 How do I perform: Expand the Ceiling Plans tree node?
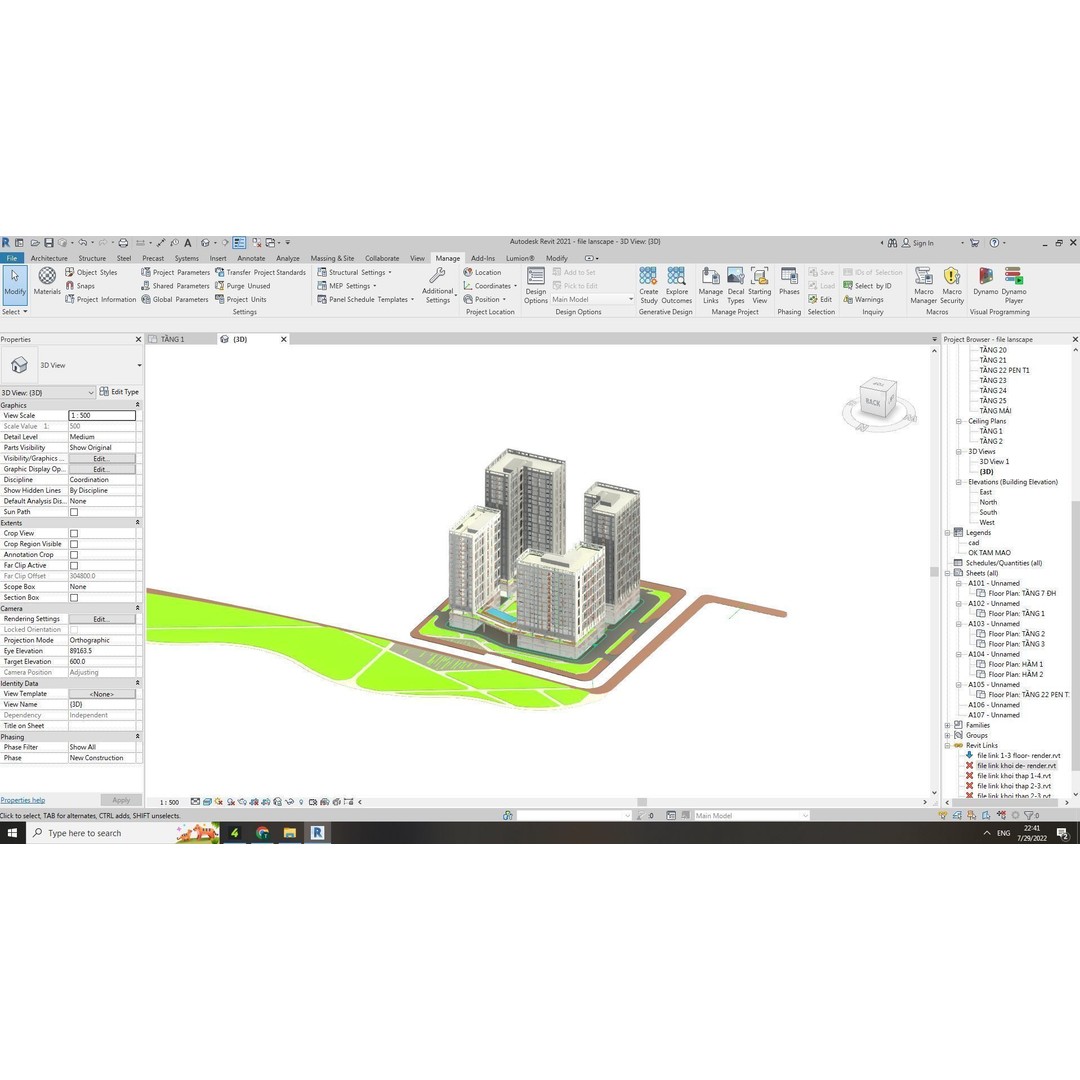(x=957, y=421)
